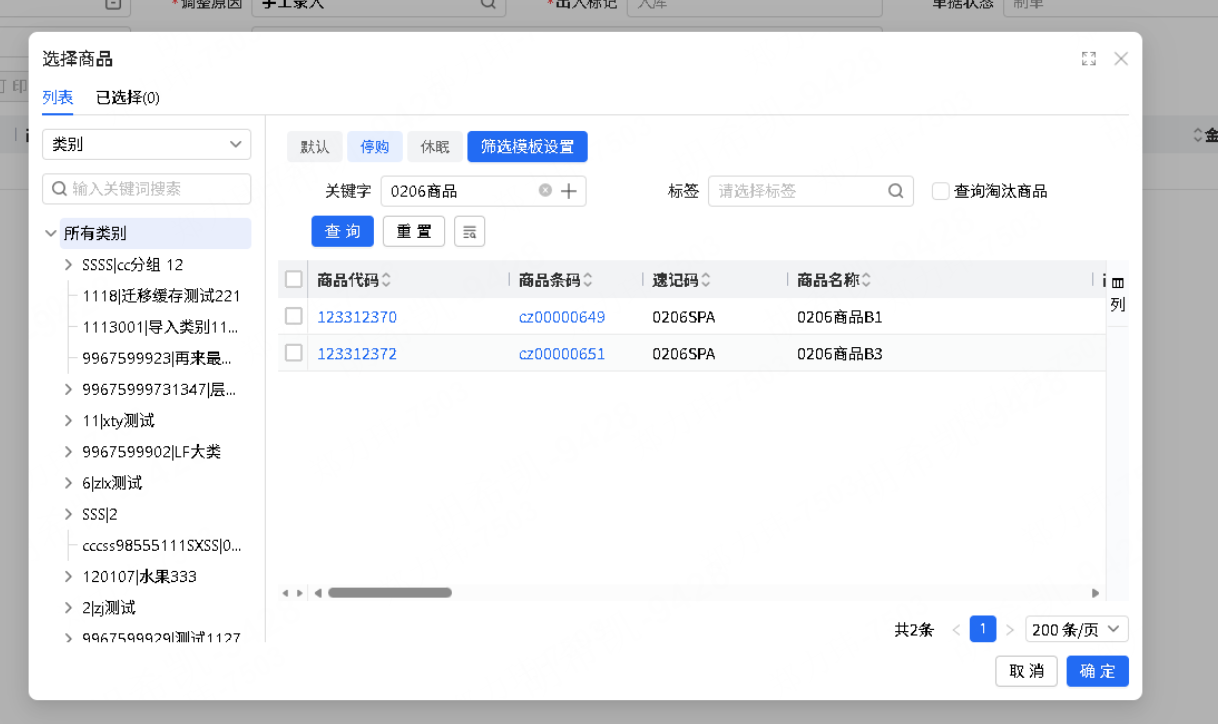Click the 重置 button
This screenshot has height=724, width=1218.
point(414,232)
